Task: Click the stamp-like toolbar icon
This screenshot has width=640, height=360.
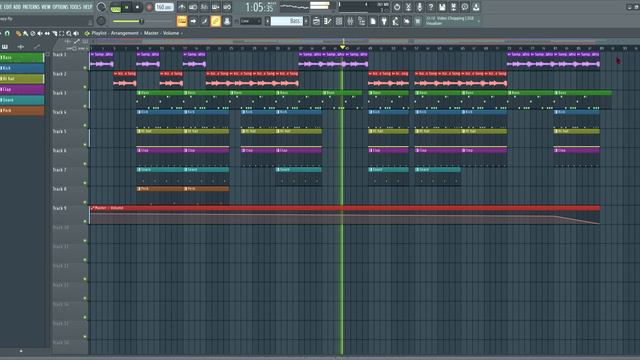Action: tap(227, 21)
